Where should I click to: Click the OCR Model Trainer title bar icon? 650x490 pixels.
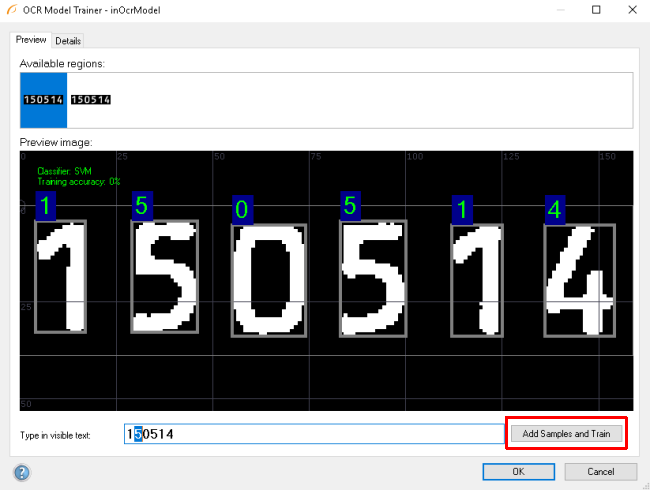[x=11, y=10]
